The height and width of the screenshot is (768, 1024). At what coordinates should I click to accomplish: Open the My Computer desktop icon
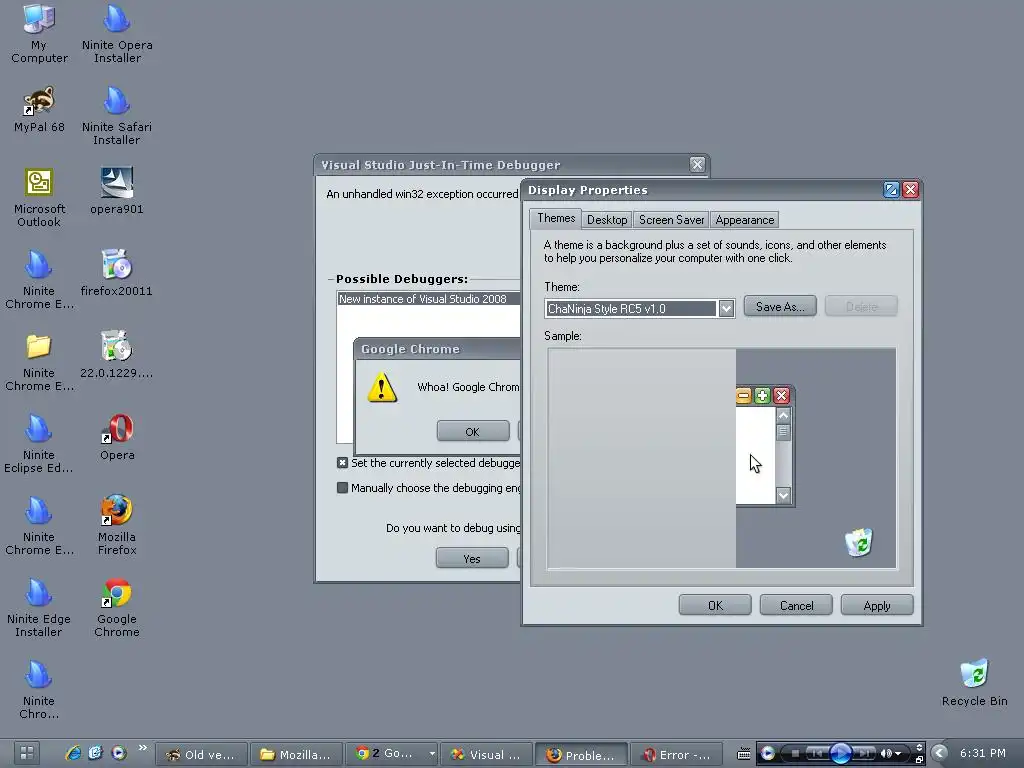39,33
